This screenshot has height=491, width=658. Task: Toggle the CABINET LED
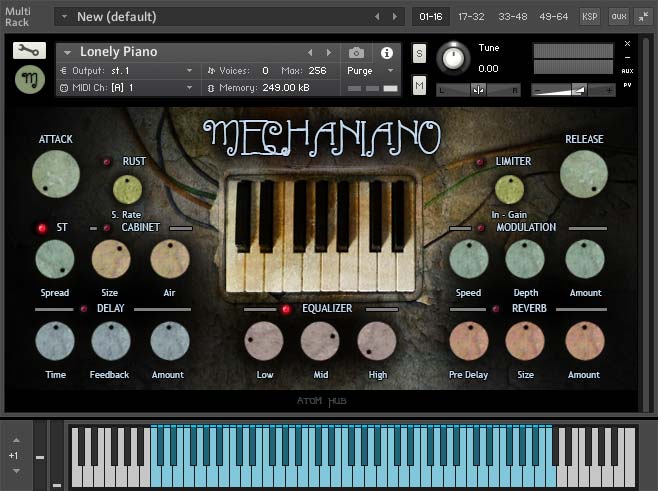(x=107, y=228)
